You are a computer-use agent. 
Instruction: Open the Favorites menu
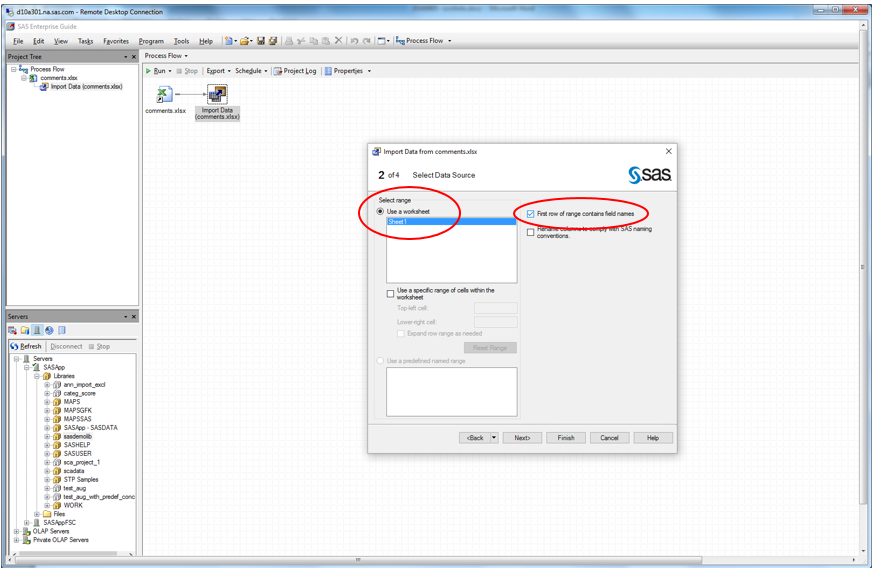click(116, 41)
